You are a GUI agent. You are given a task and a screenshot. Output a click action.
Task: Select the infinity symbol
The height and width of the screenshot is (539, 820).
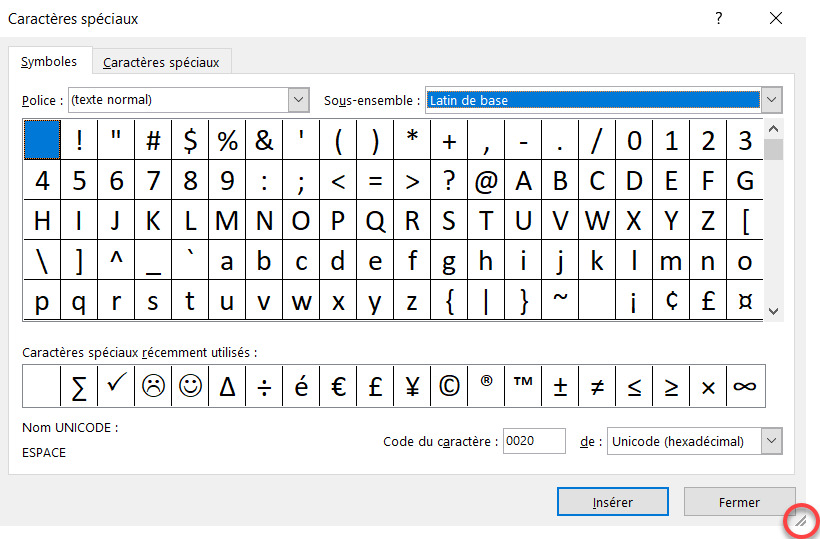746,386
